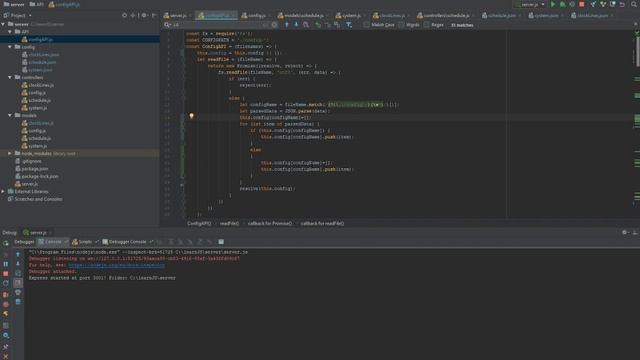640x360 pixels.
Task: Stop the running process in top toolbar
Action: tap(582, 4)
